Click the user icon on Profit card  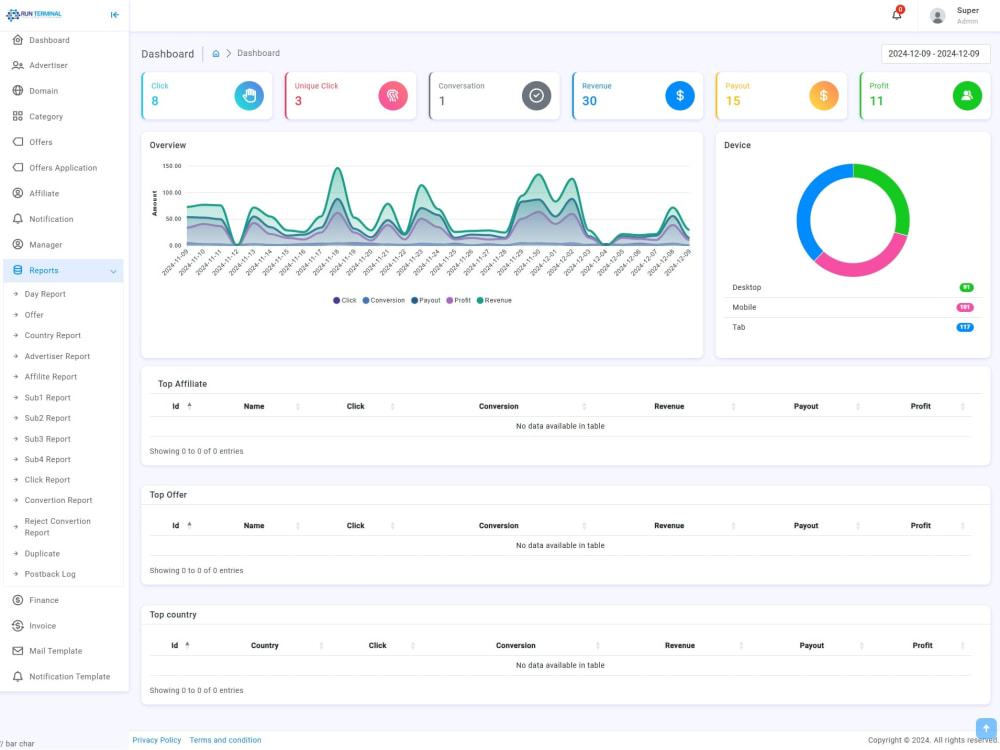pos(967,96)
